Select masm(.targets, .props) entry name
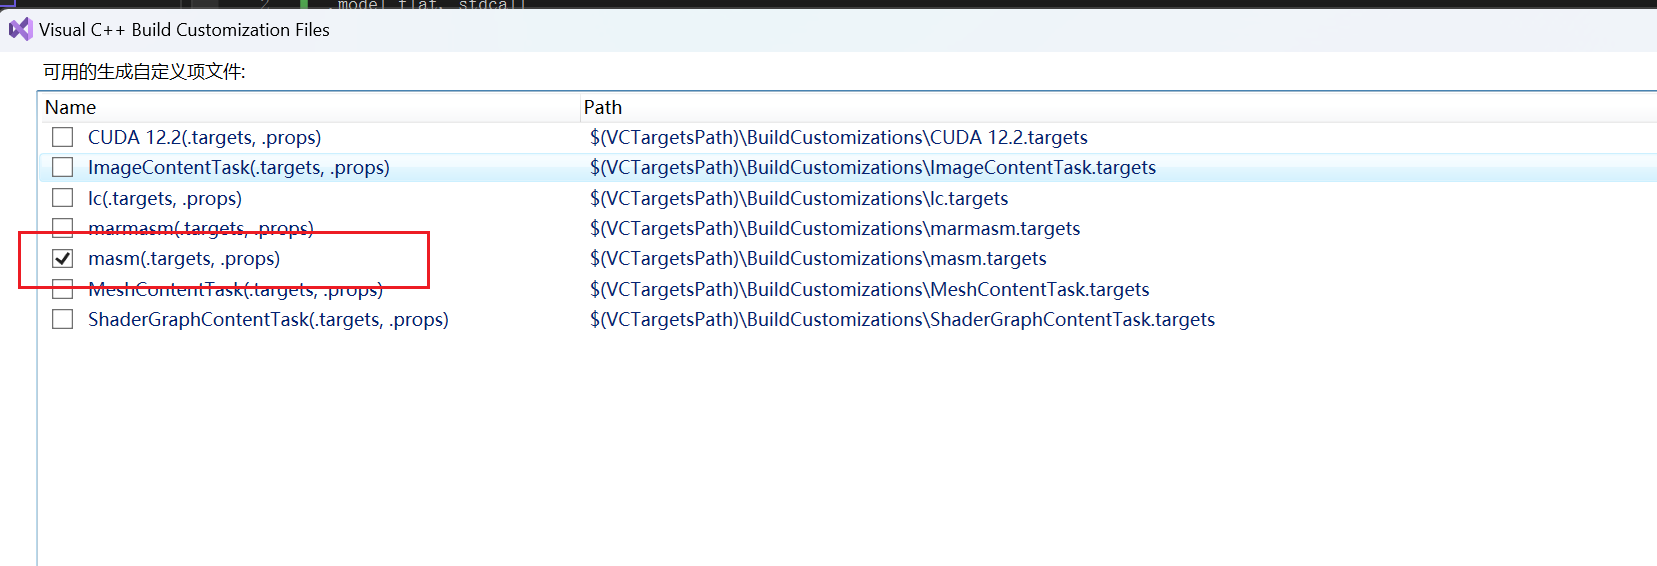 click(x=184, y=258)
